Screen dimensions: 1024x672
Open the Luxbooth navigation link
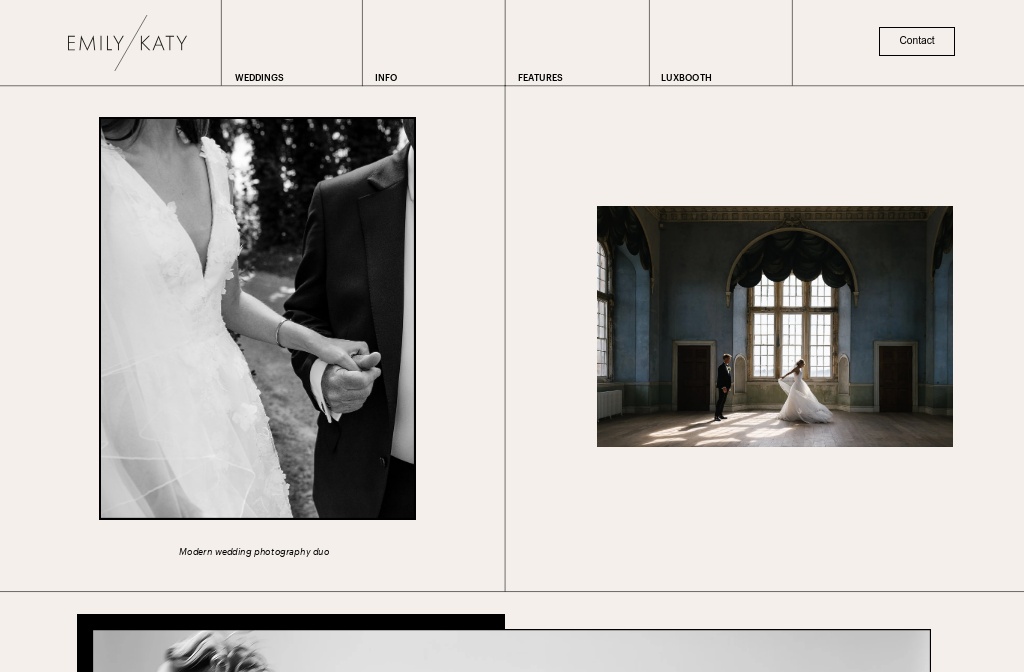pyautogui.click(x=686, y=78)
